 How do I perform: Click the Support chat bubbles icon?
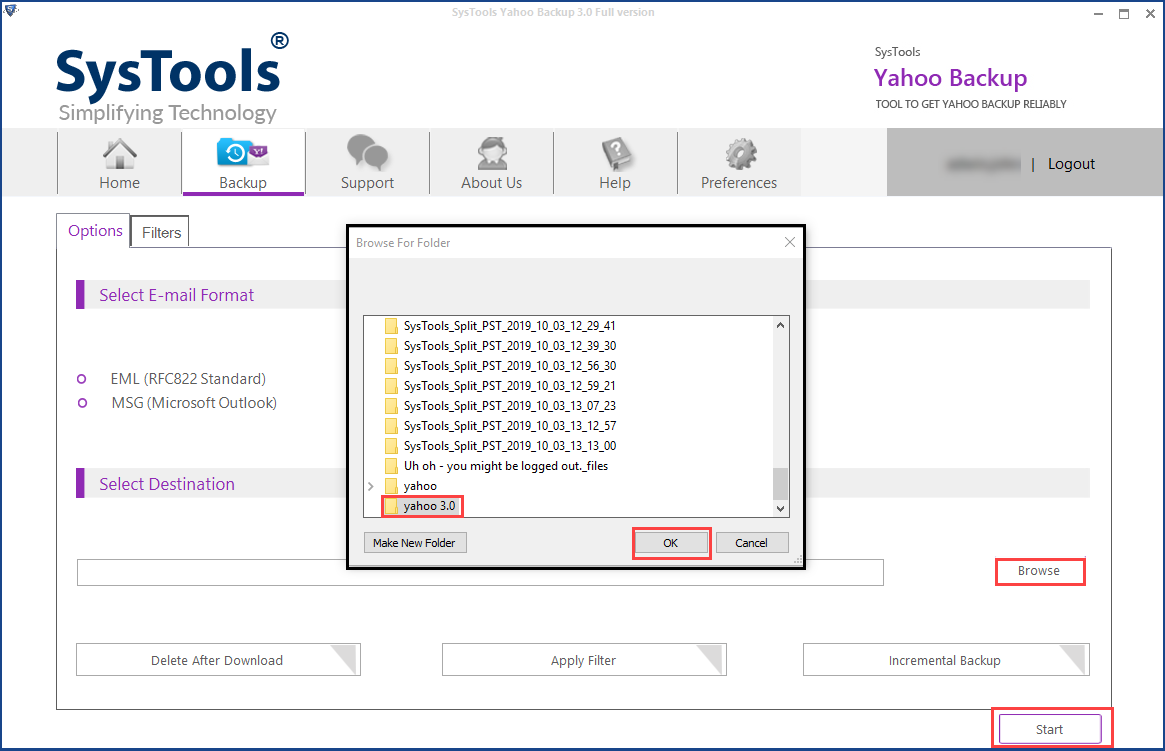(367, 154)
